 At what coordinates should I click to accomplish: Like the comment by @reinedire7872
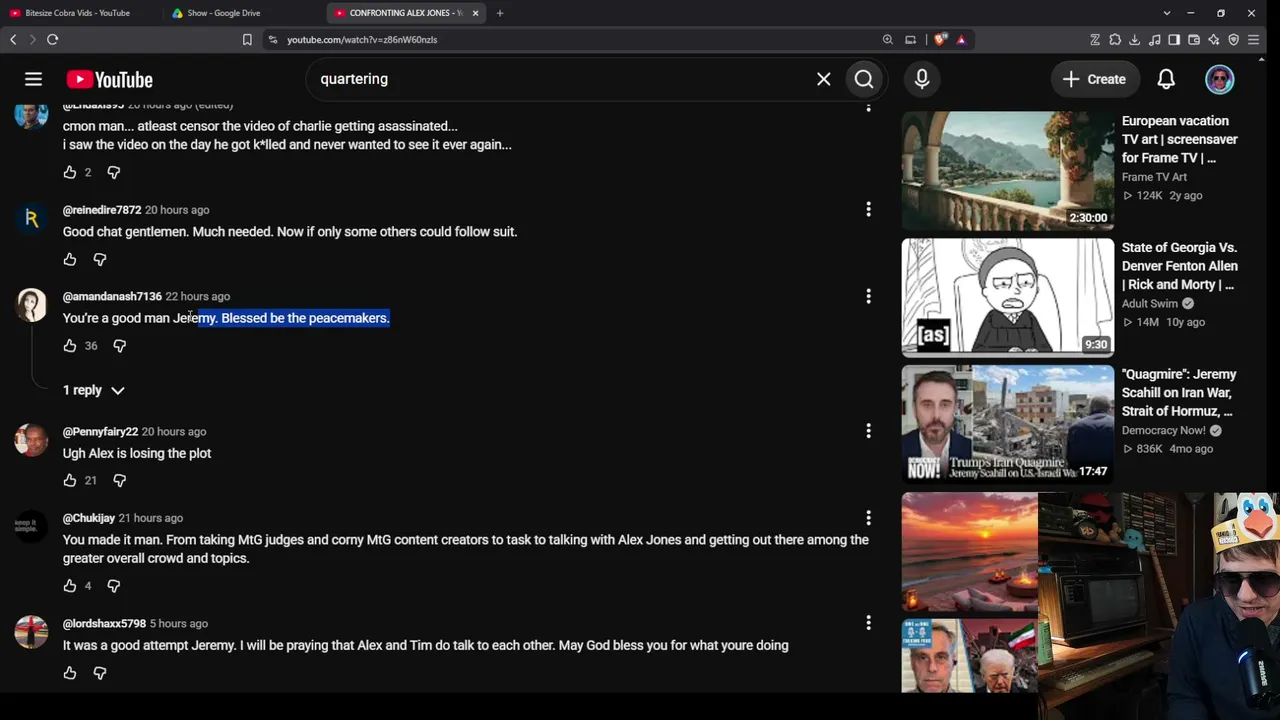[x=70, y=259]
